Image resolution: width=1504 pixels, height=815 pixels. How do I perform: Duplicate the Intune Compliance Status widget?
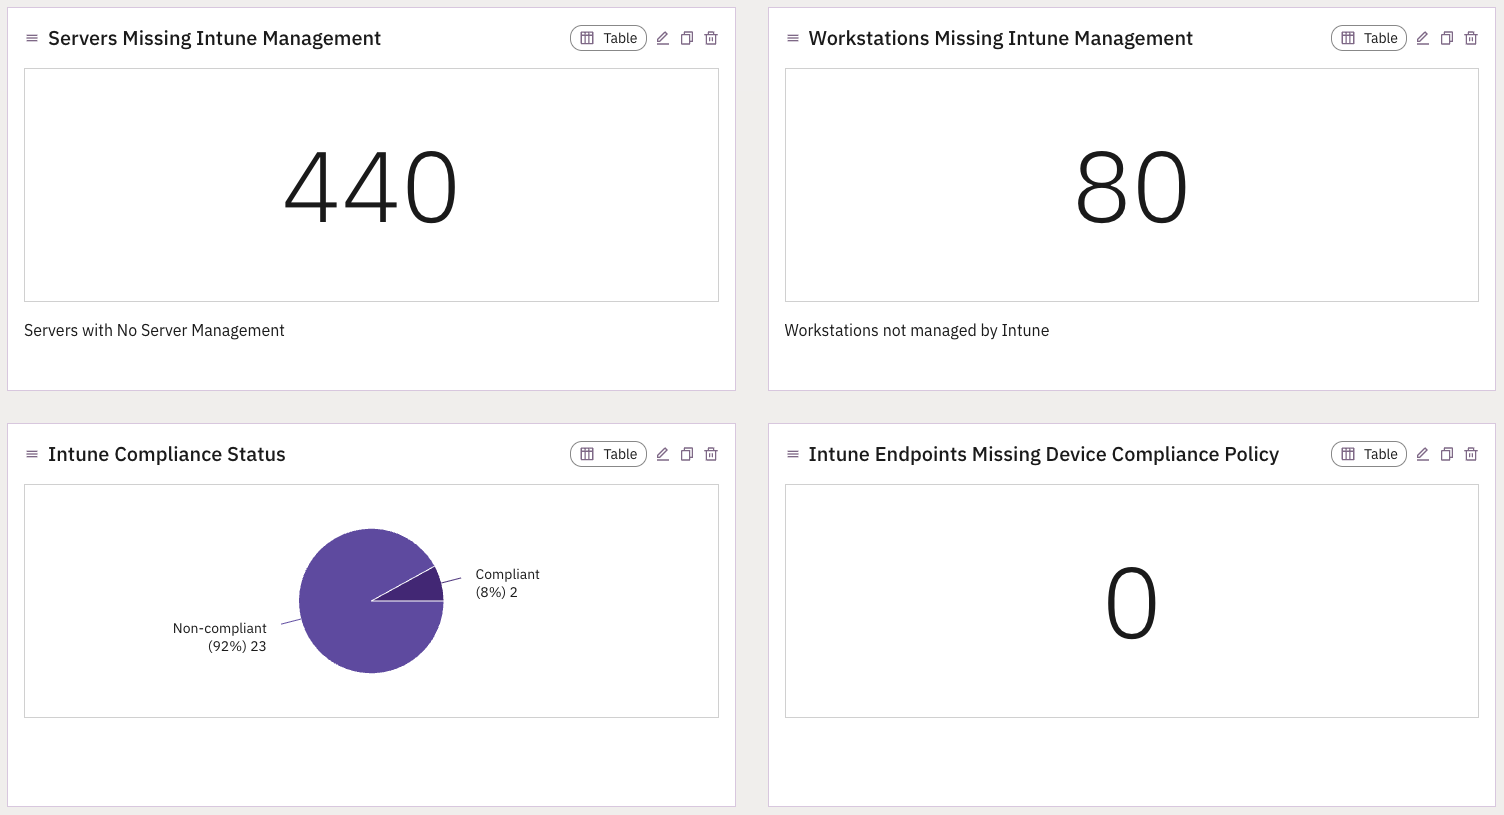click(x=687, y=454)
